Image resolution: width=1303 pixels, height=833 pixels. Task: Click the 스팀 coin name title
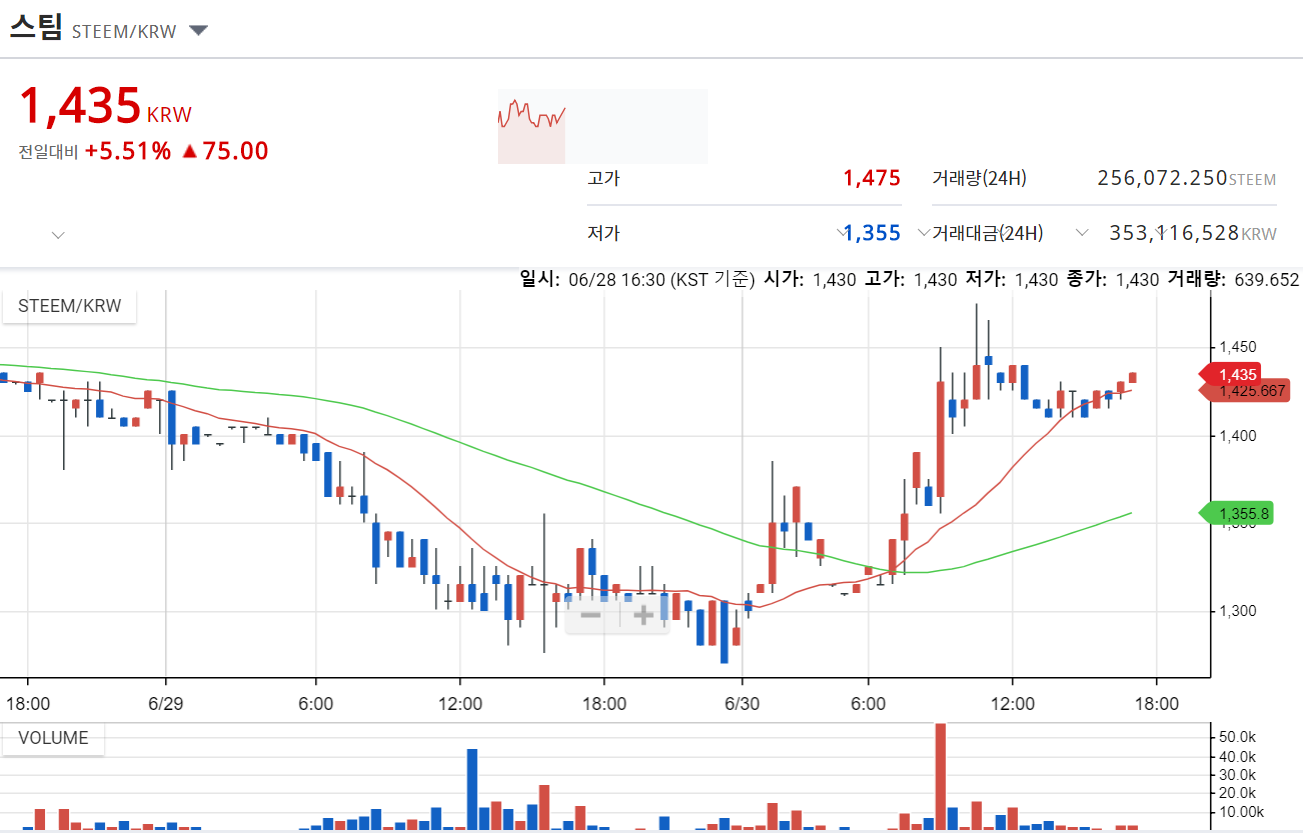tap(35, 27)
